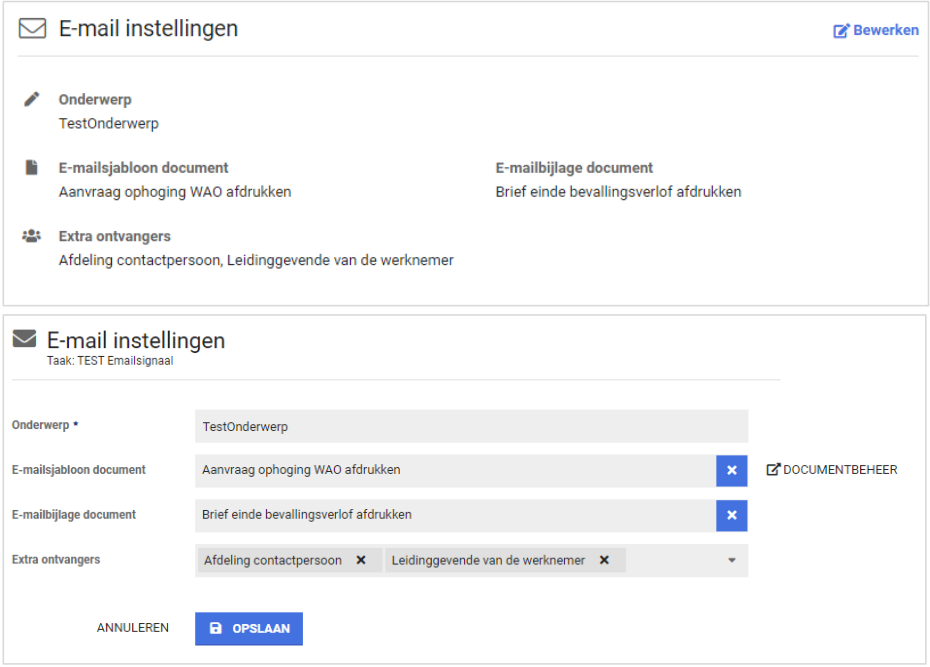Screen dimensions: 930x667
Task: Open the E-mailsjabloon document selector in form
Action: point(455,470)
